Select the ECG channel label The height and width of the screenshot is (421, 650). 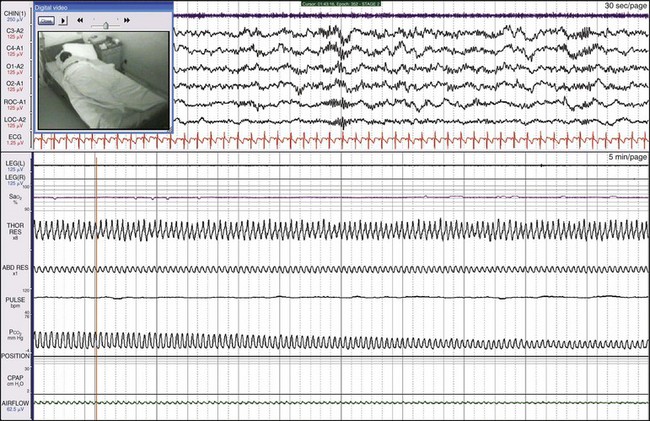tap(16, 138)
